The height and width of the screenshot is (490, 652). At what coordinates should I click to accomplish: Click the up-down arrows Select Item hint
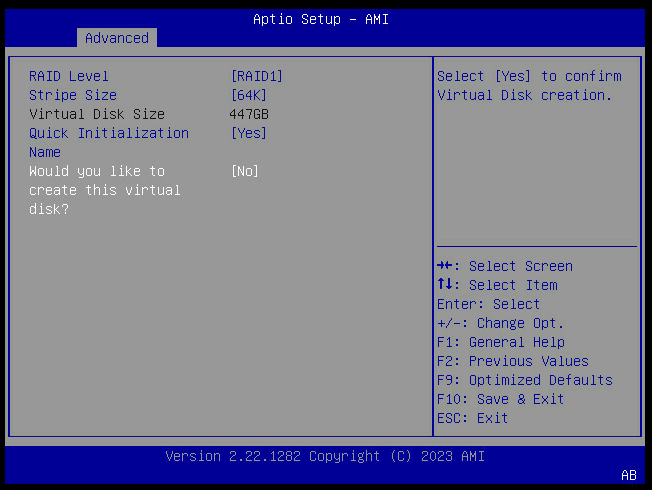(497, 285)
